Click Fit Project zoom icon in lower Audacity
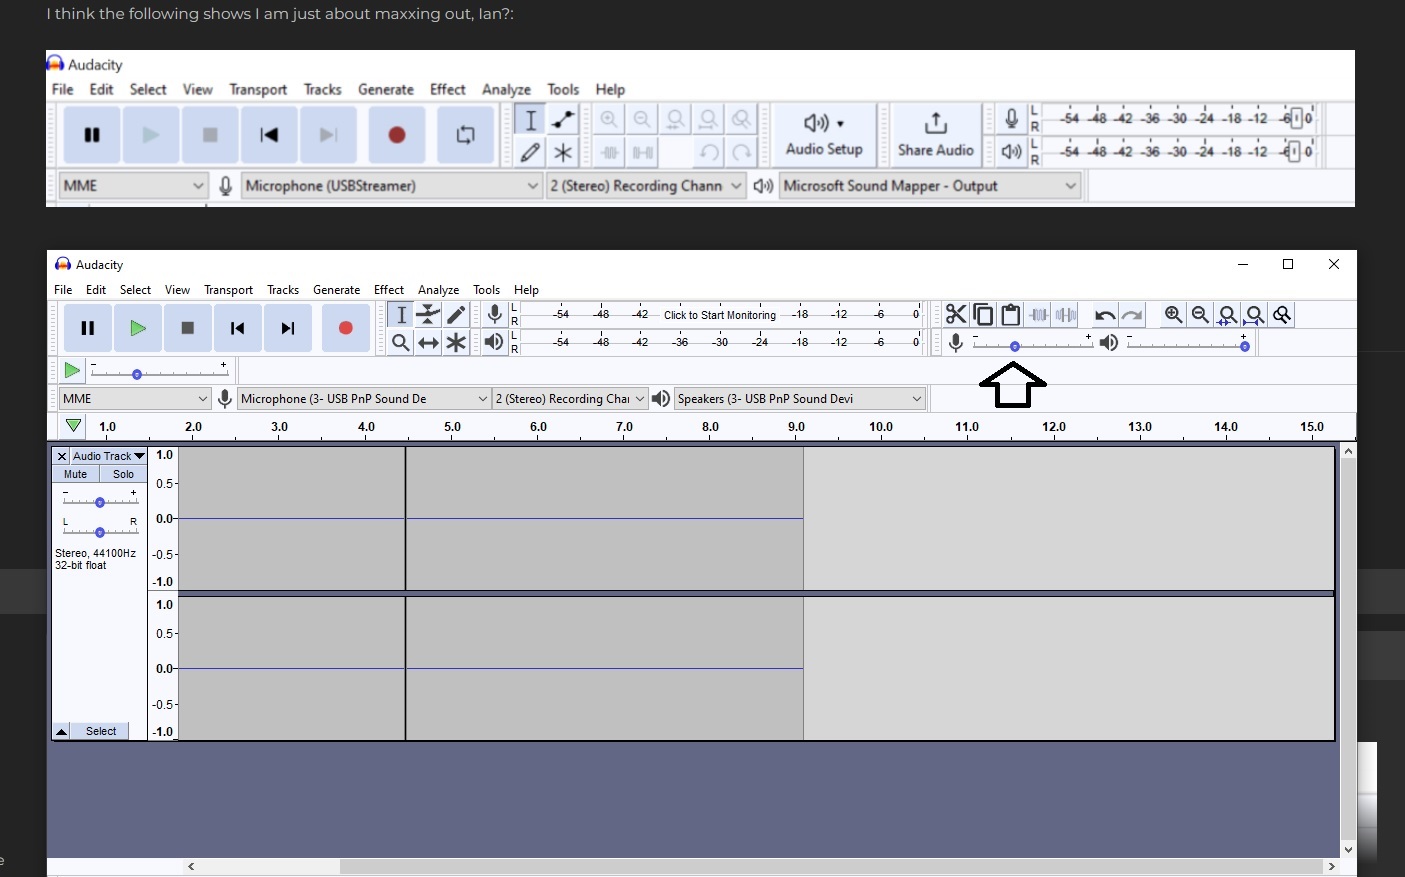This screenshot has width=1405, height=877. pyautogui.click(x=1255, y=315)
